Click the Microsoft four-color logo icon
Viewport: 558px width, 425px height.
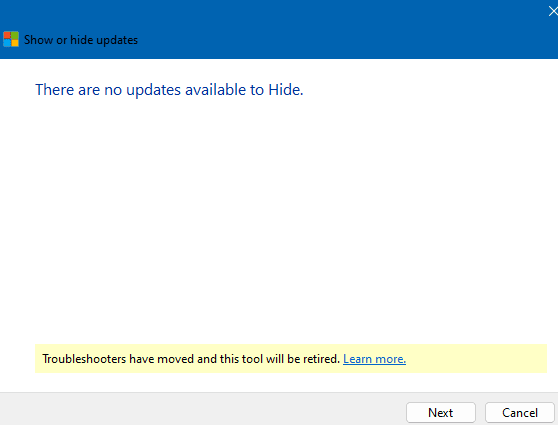click(11, 39)
